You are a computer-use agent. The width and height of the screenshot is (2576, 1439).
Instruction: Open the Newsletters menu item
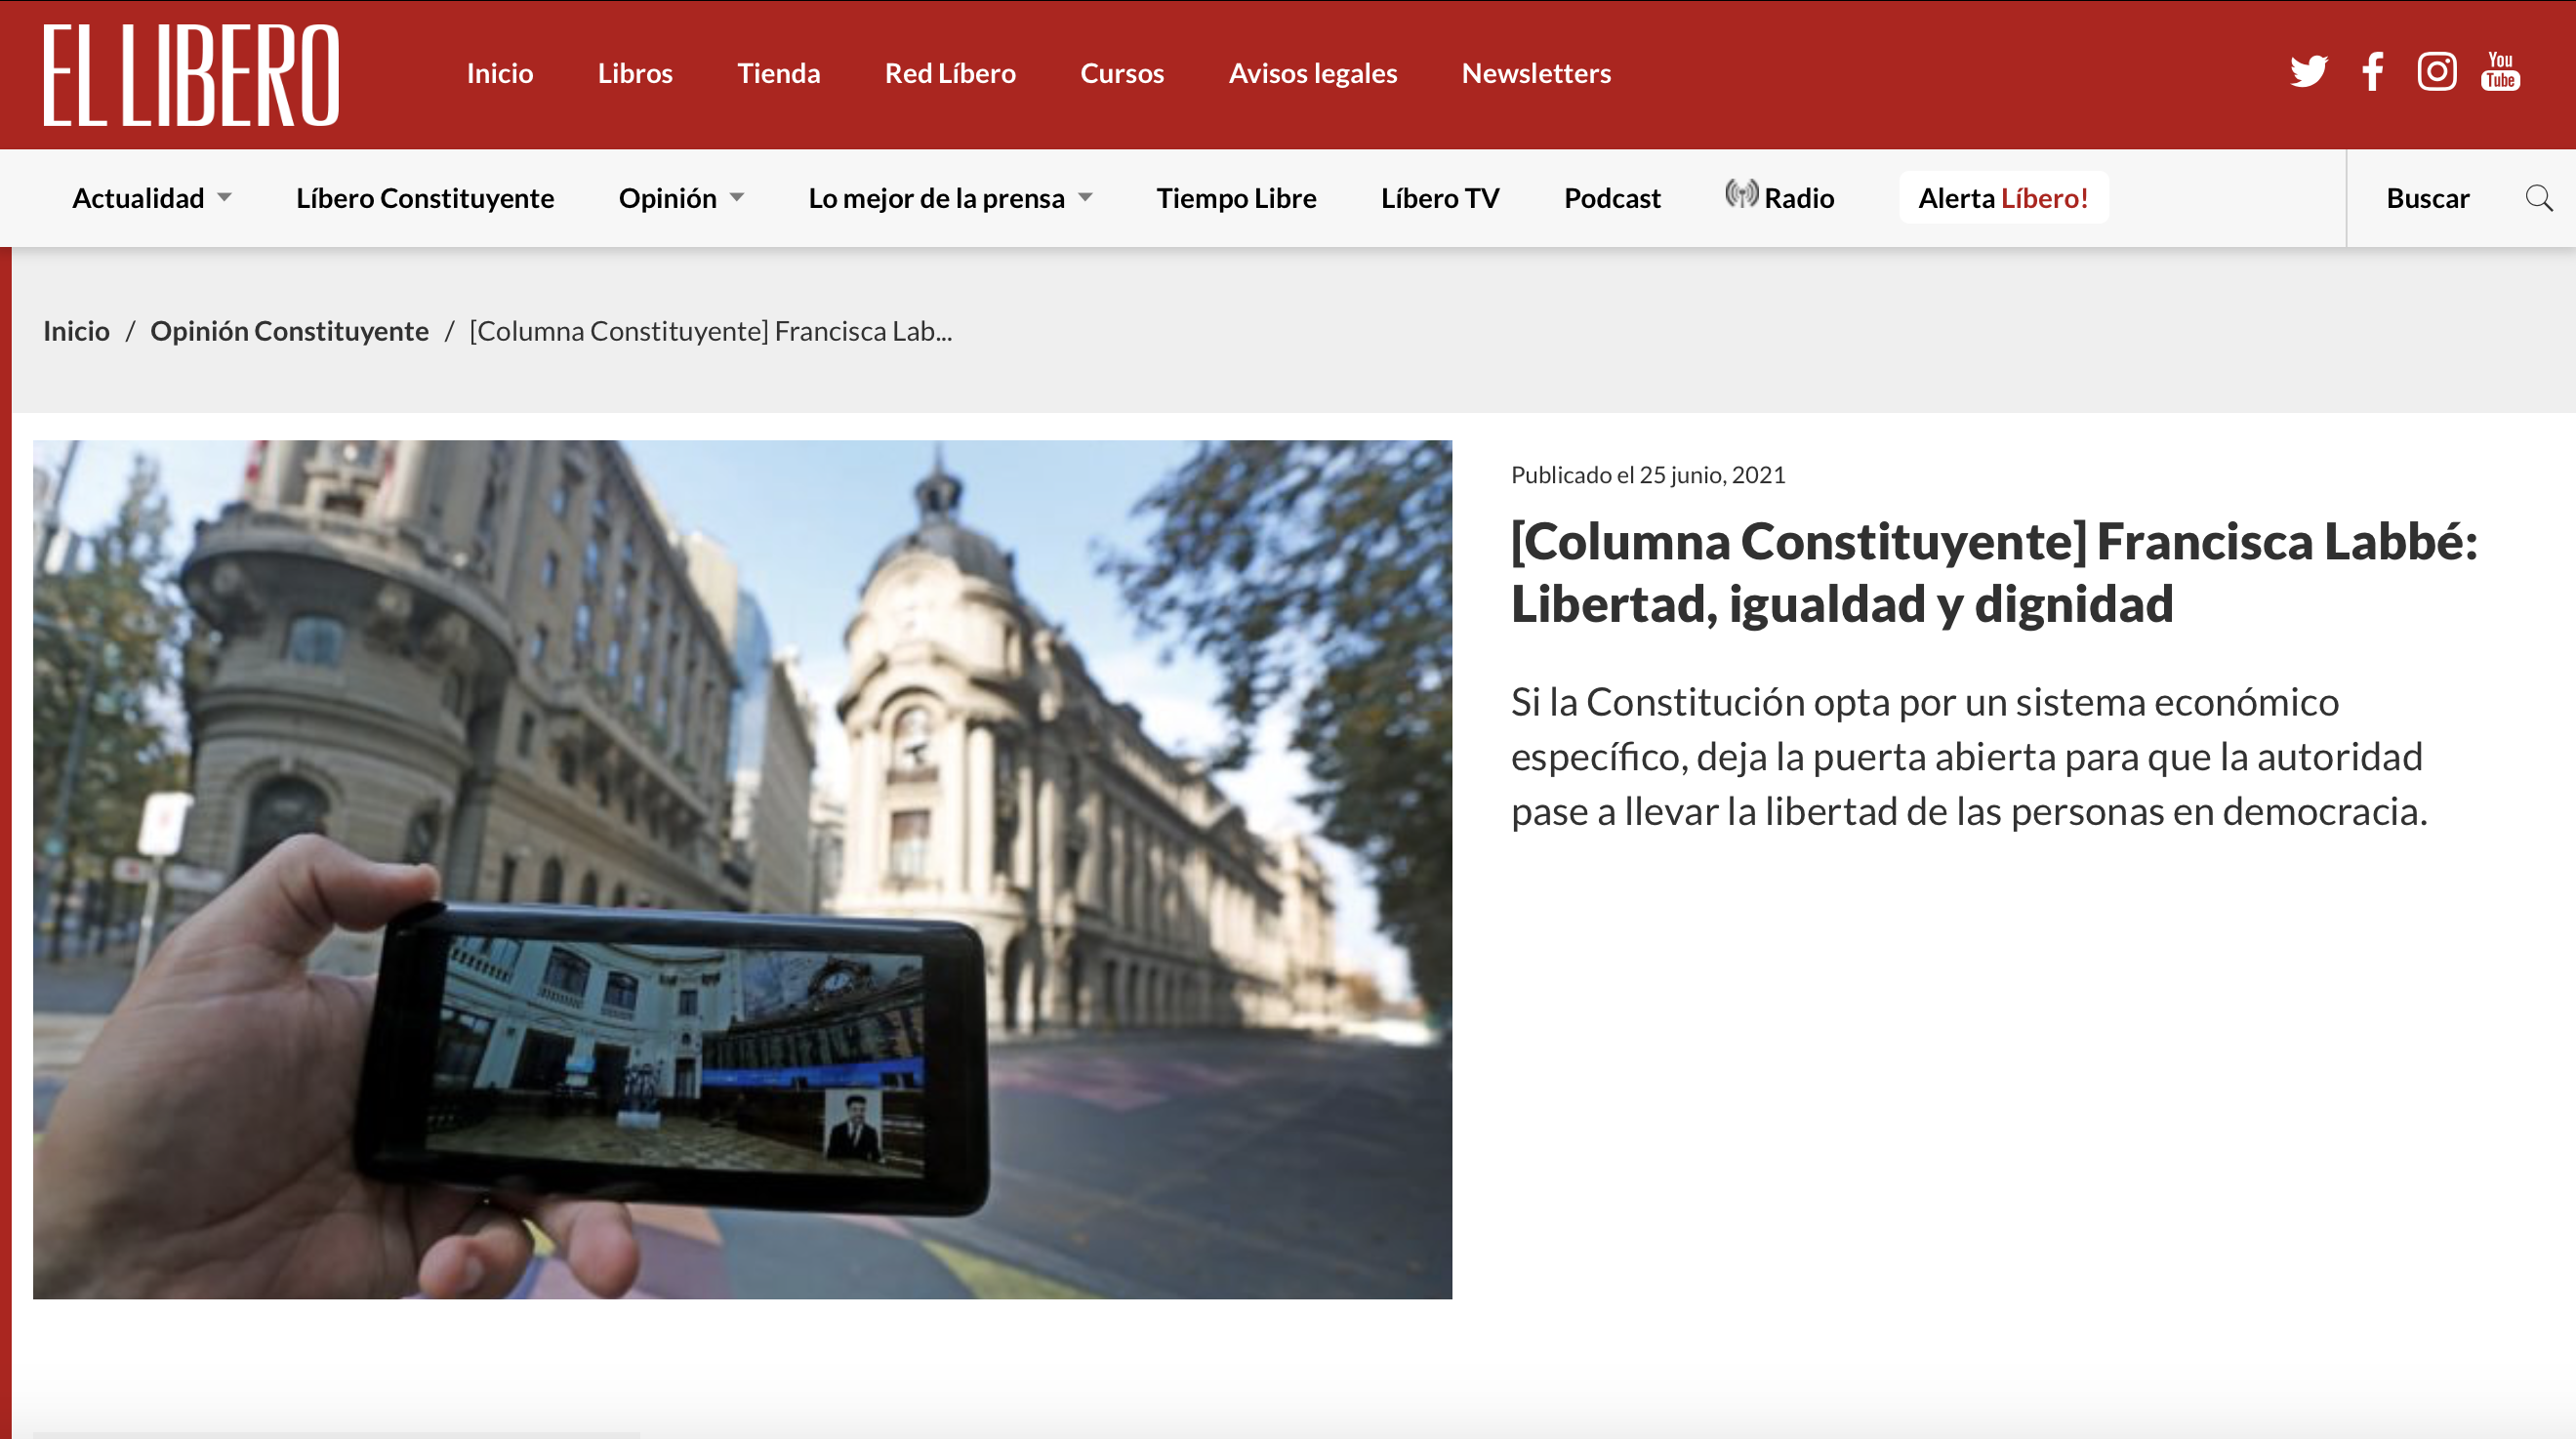click(x=1536, y=73)
